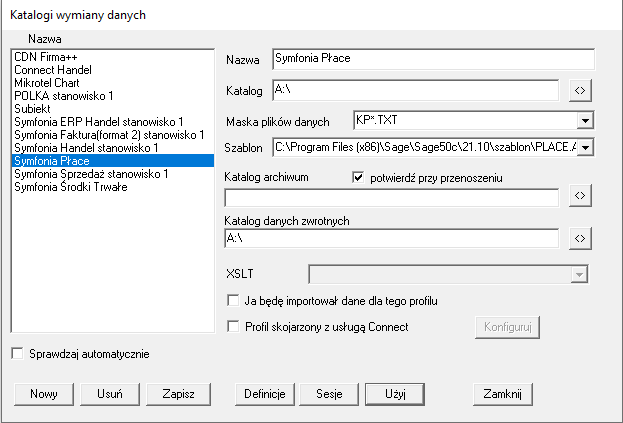
Task: Select 'Connect Handel' in the list
Action: [x=113, y=70]
